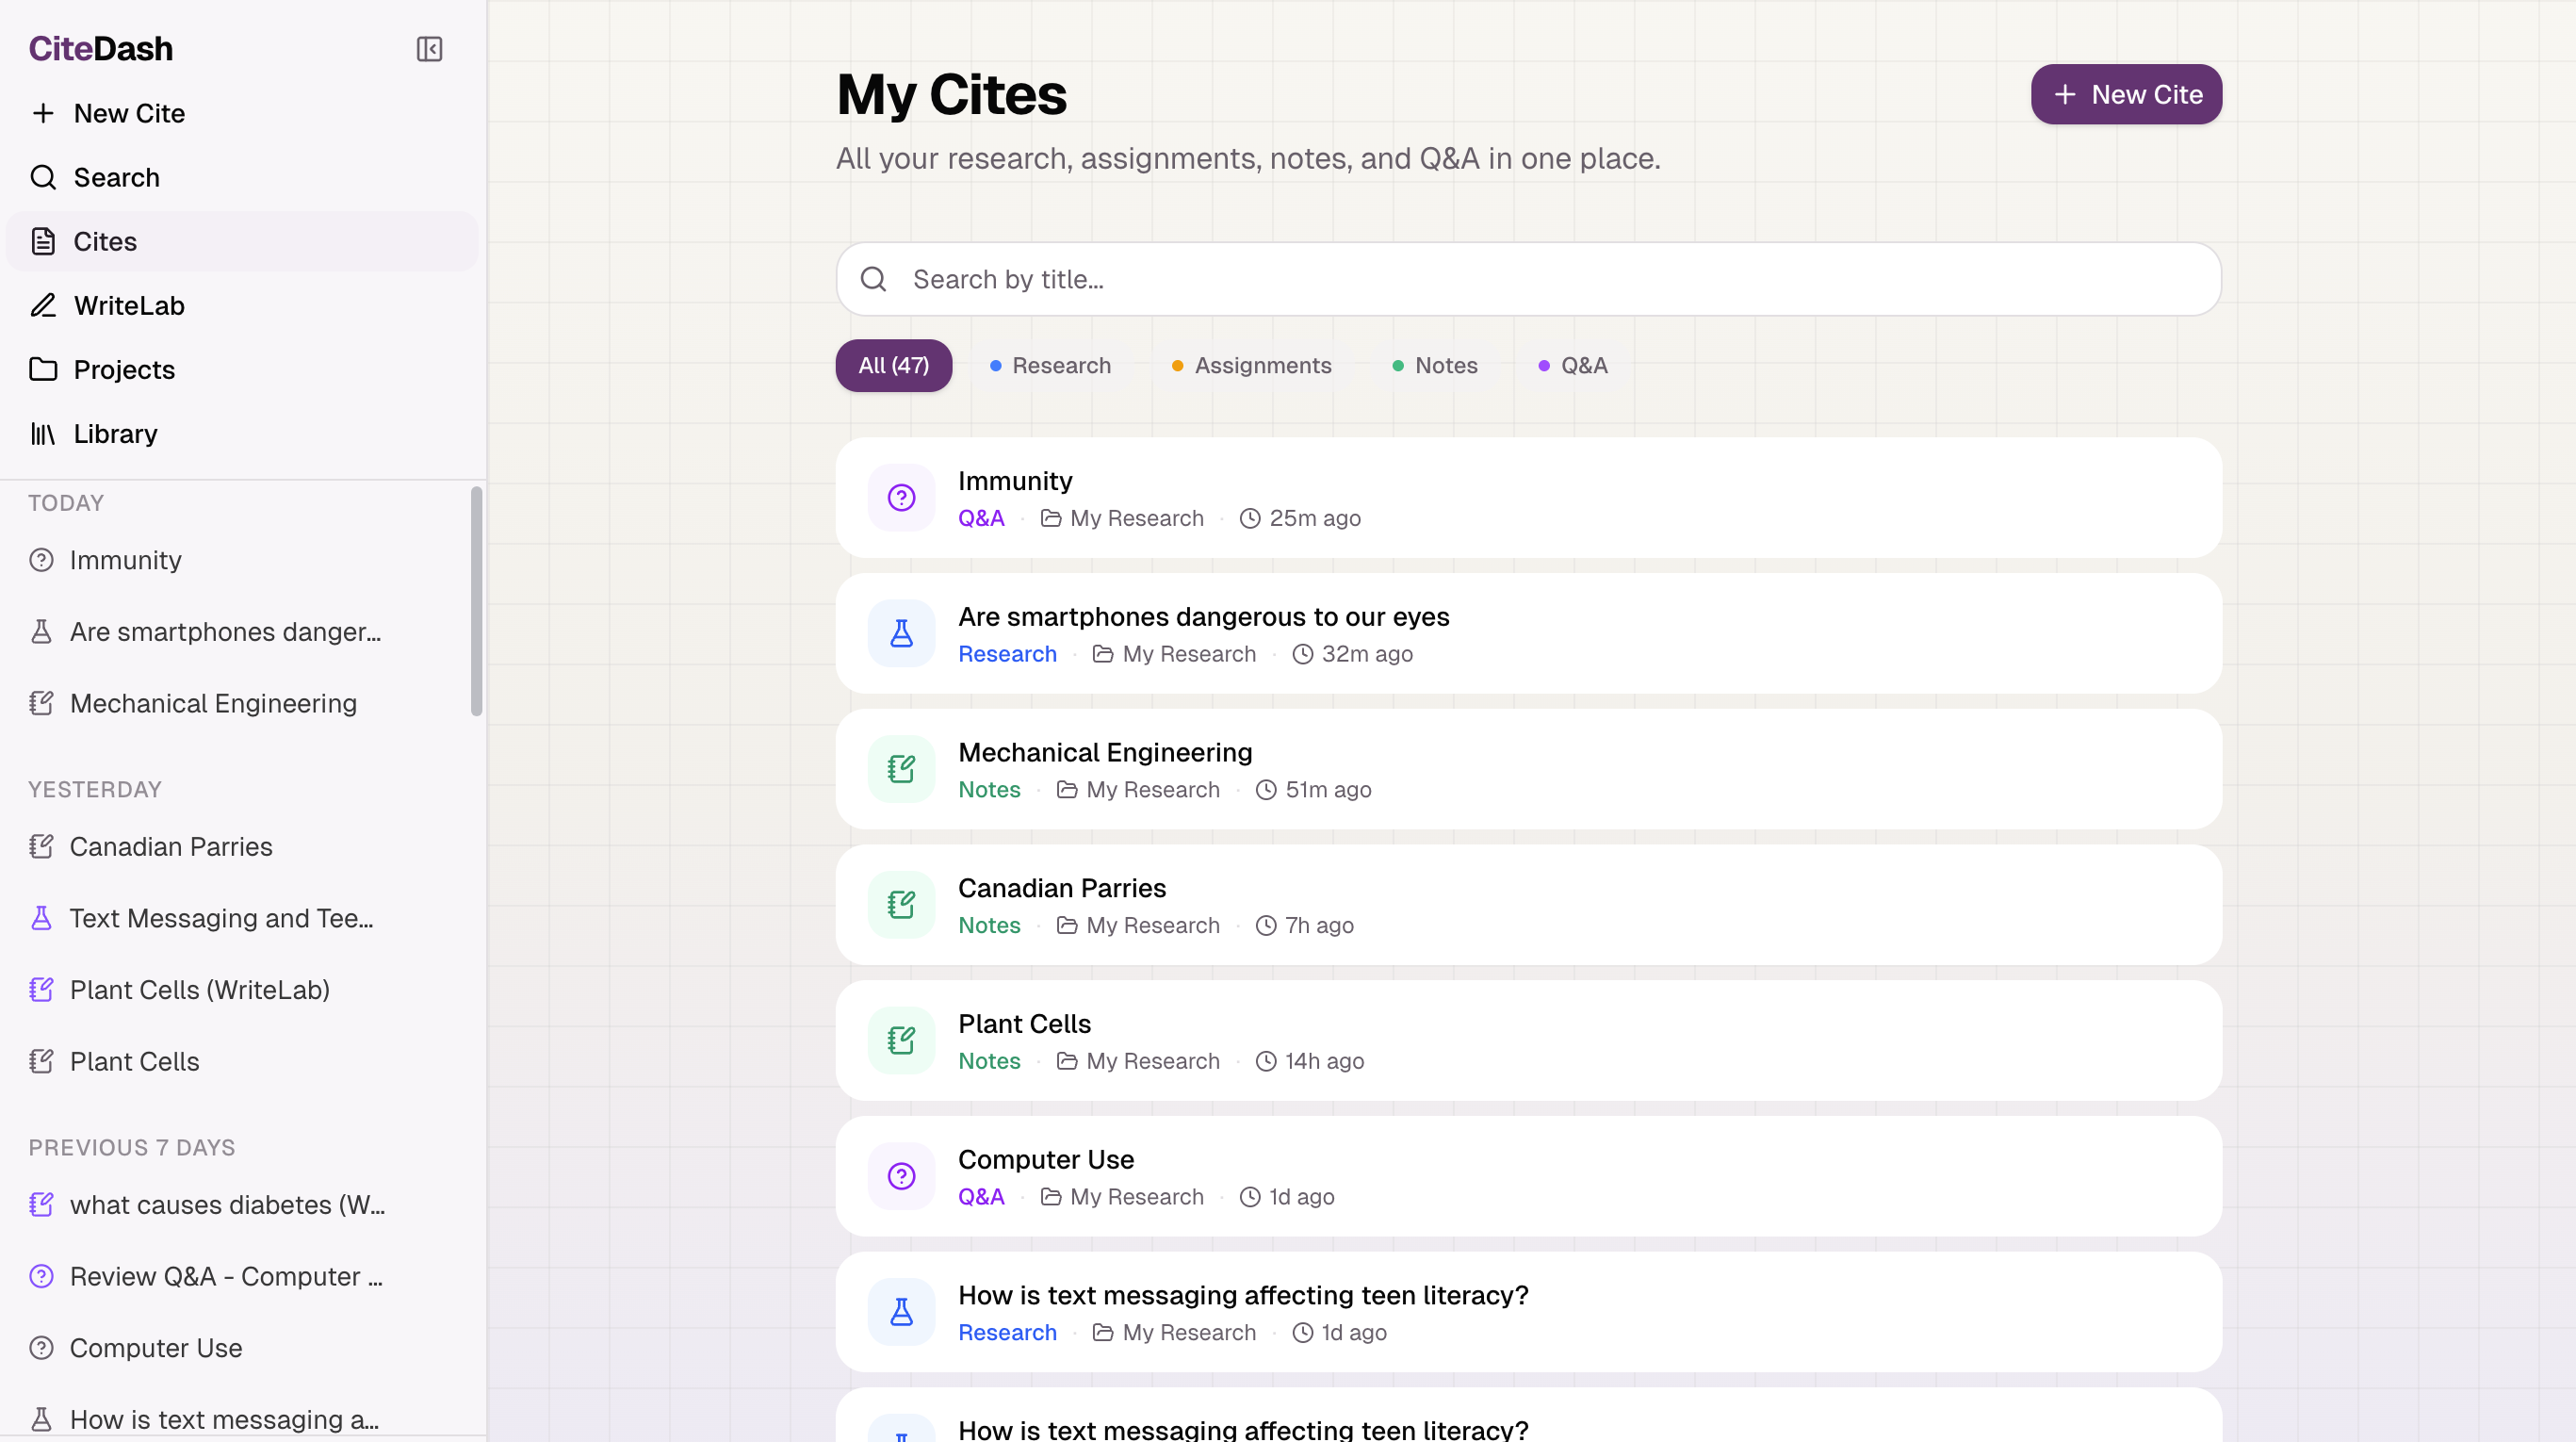Select Immunity from Today's history list
This screenshot has height=1442, width=2576.
pos(126,560)
